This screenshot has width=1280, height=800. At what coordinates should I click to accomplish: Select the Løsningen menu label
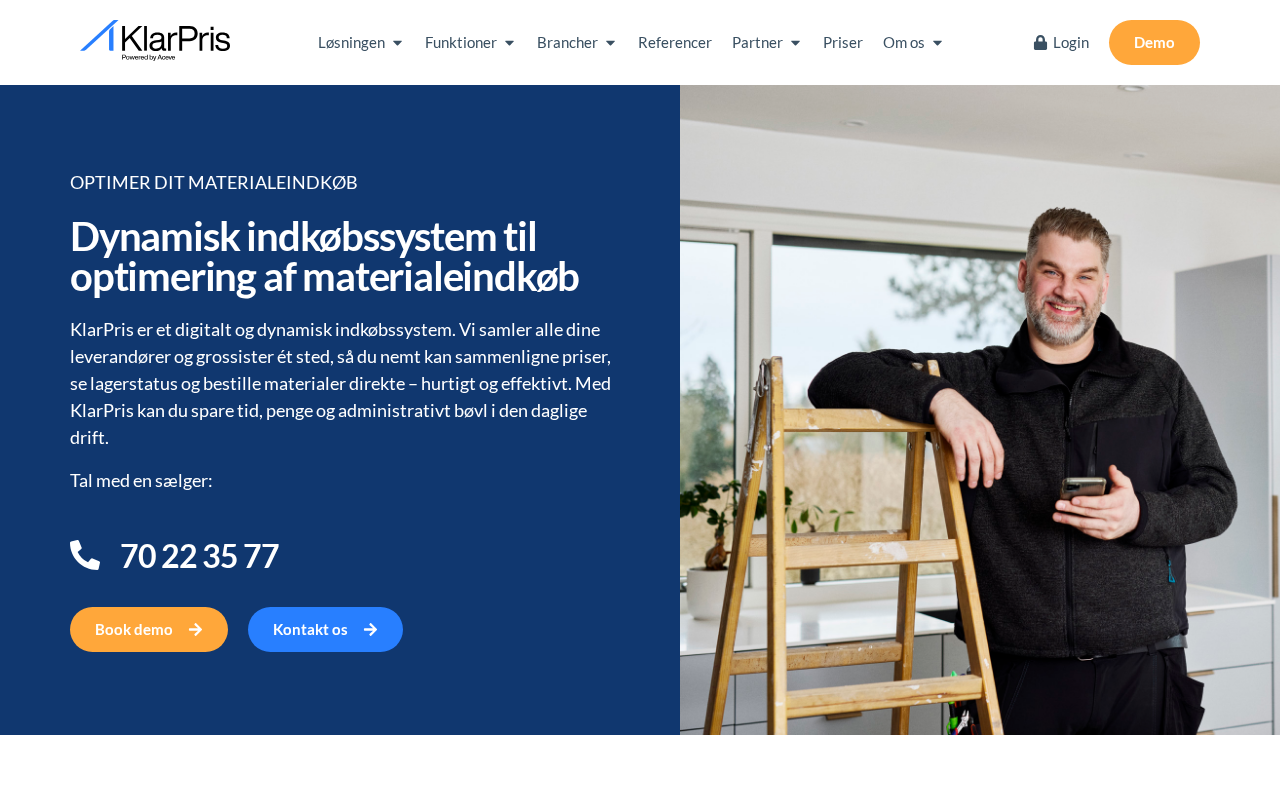point(351,42)
